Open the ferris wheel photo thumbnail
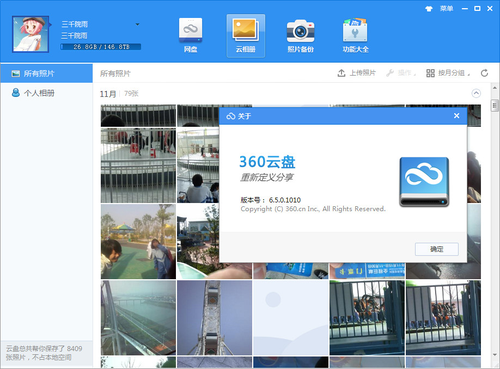 214,318
